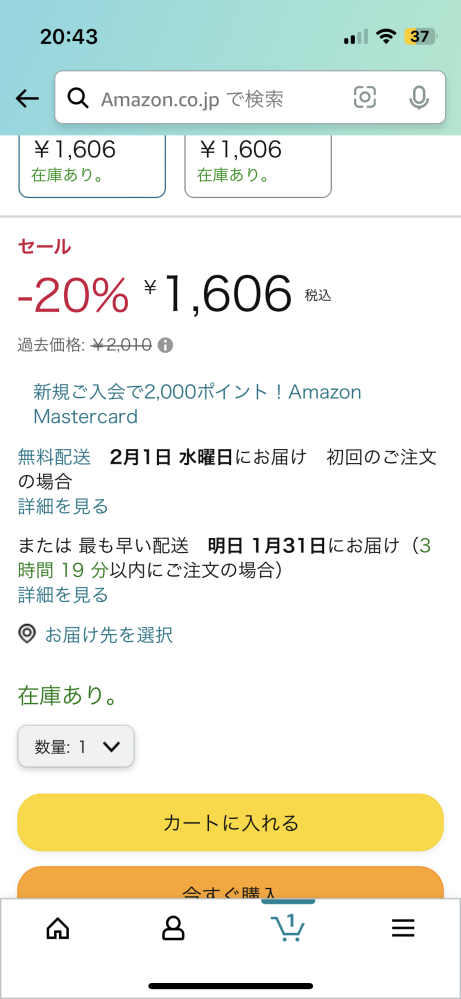Tap the カートに入れる button

(230, 823)
